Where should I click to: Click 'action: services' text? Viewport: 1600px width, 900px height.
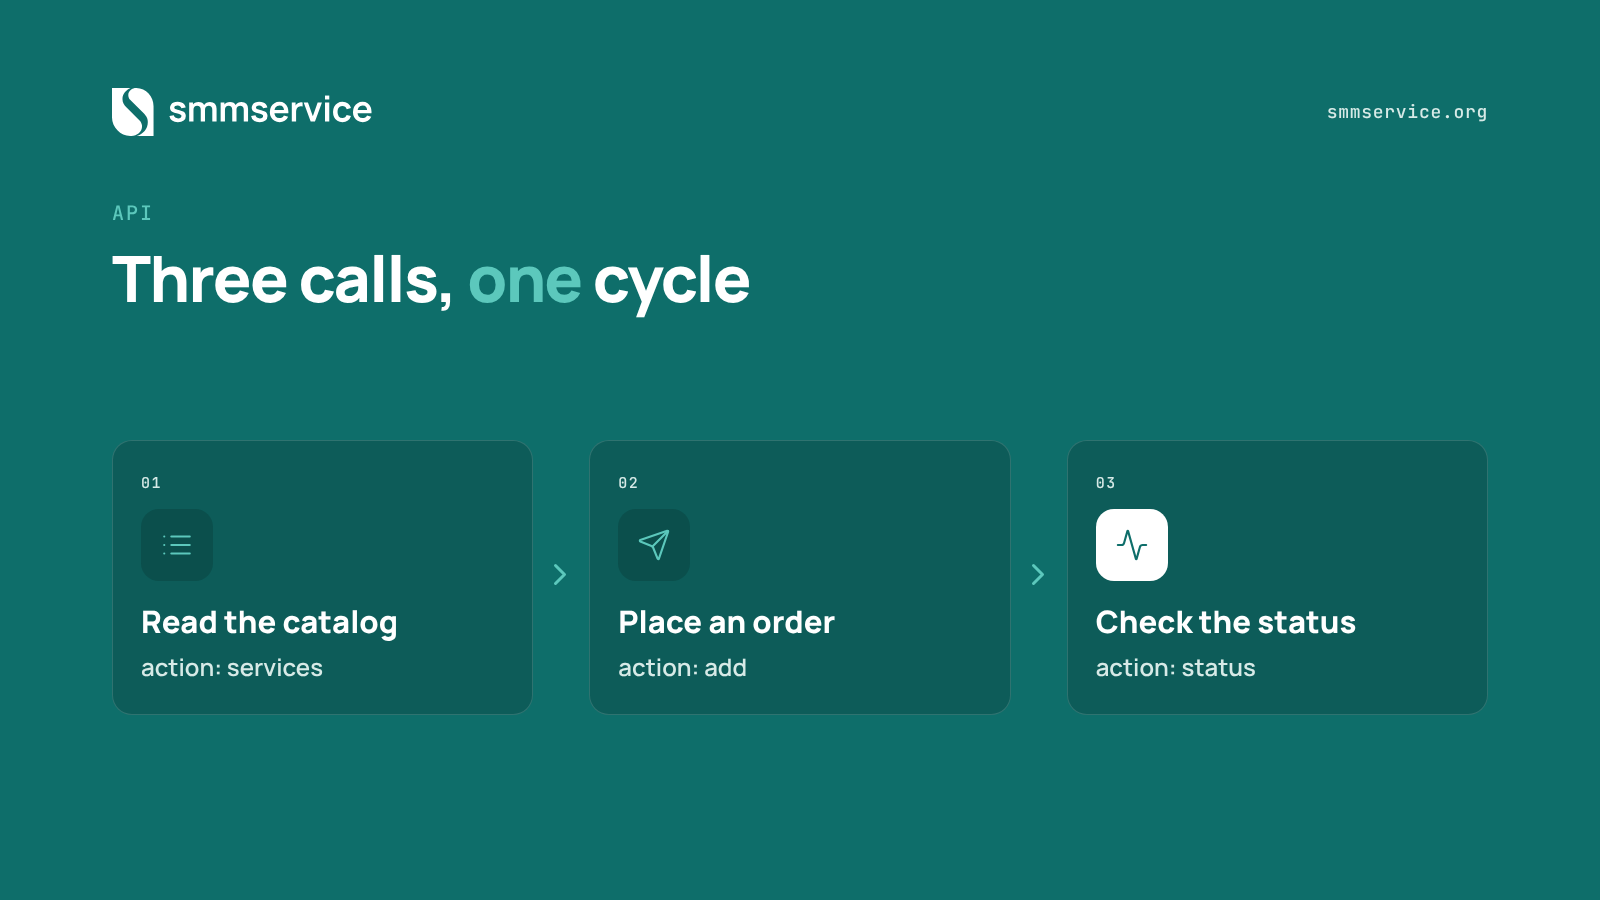(232, 668)
